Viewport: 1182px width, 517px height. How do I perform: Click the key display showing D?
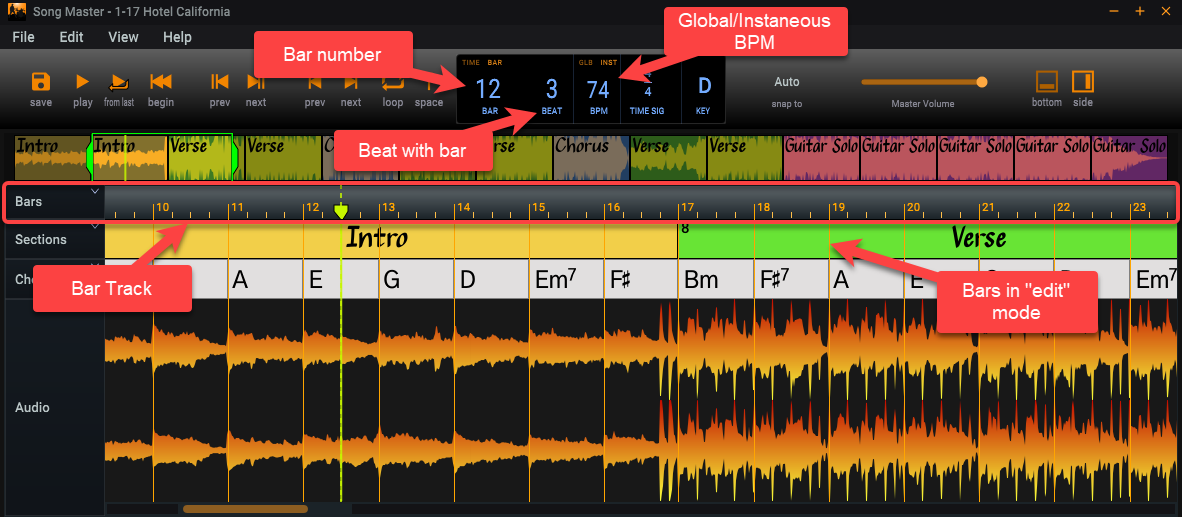click(x=703, y=90)
